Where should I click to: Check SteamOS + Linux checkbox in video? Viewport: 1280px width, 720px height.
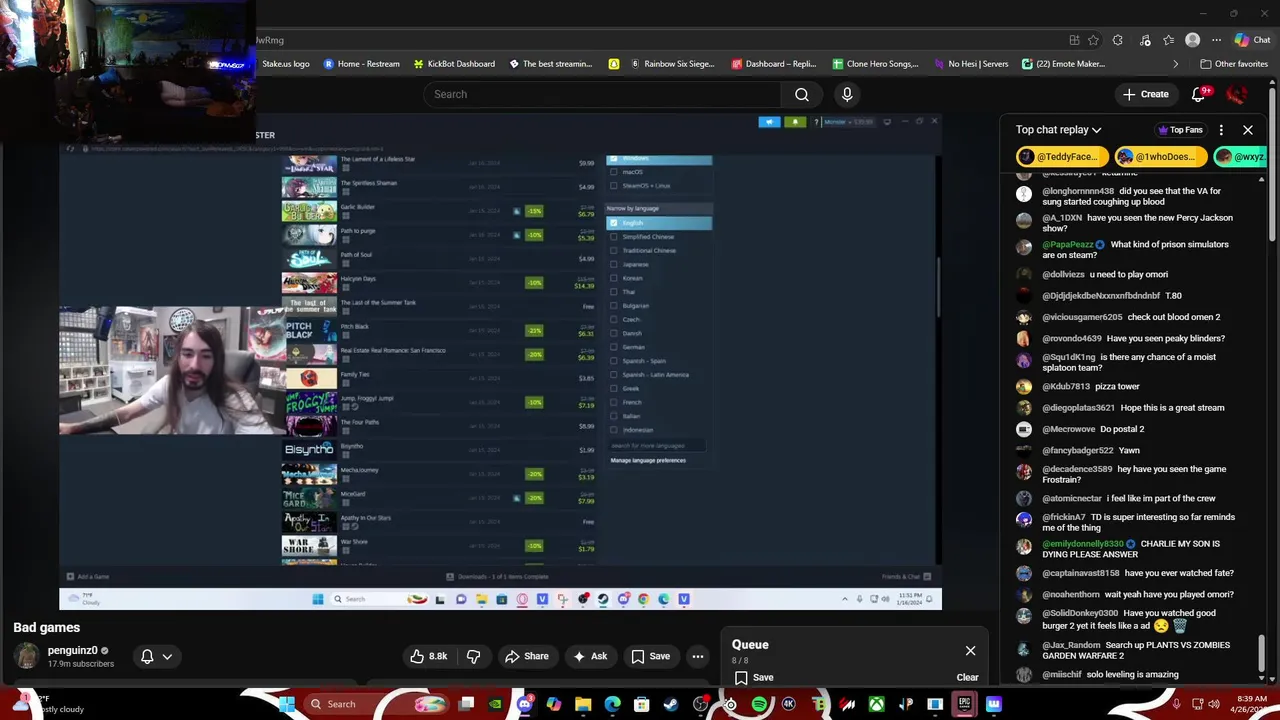coord(613,186)
